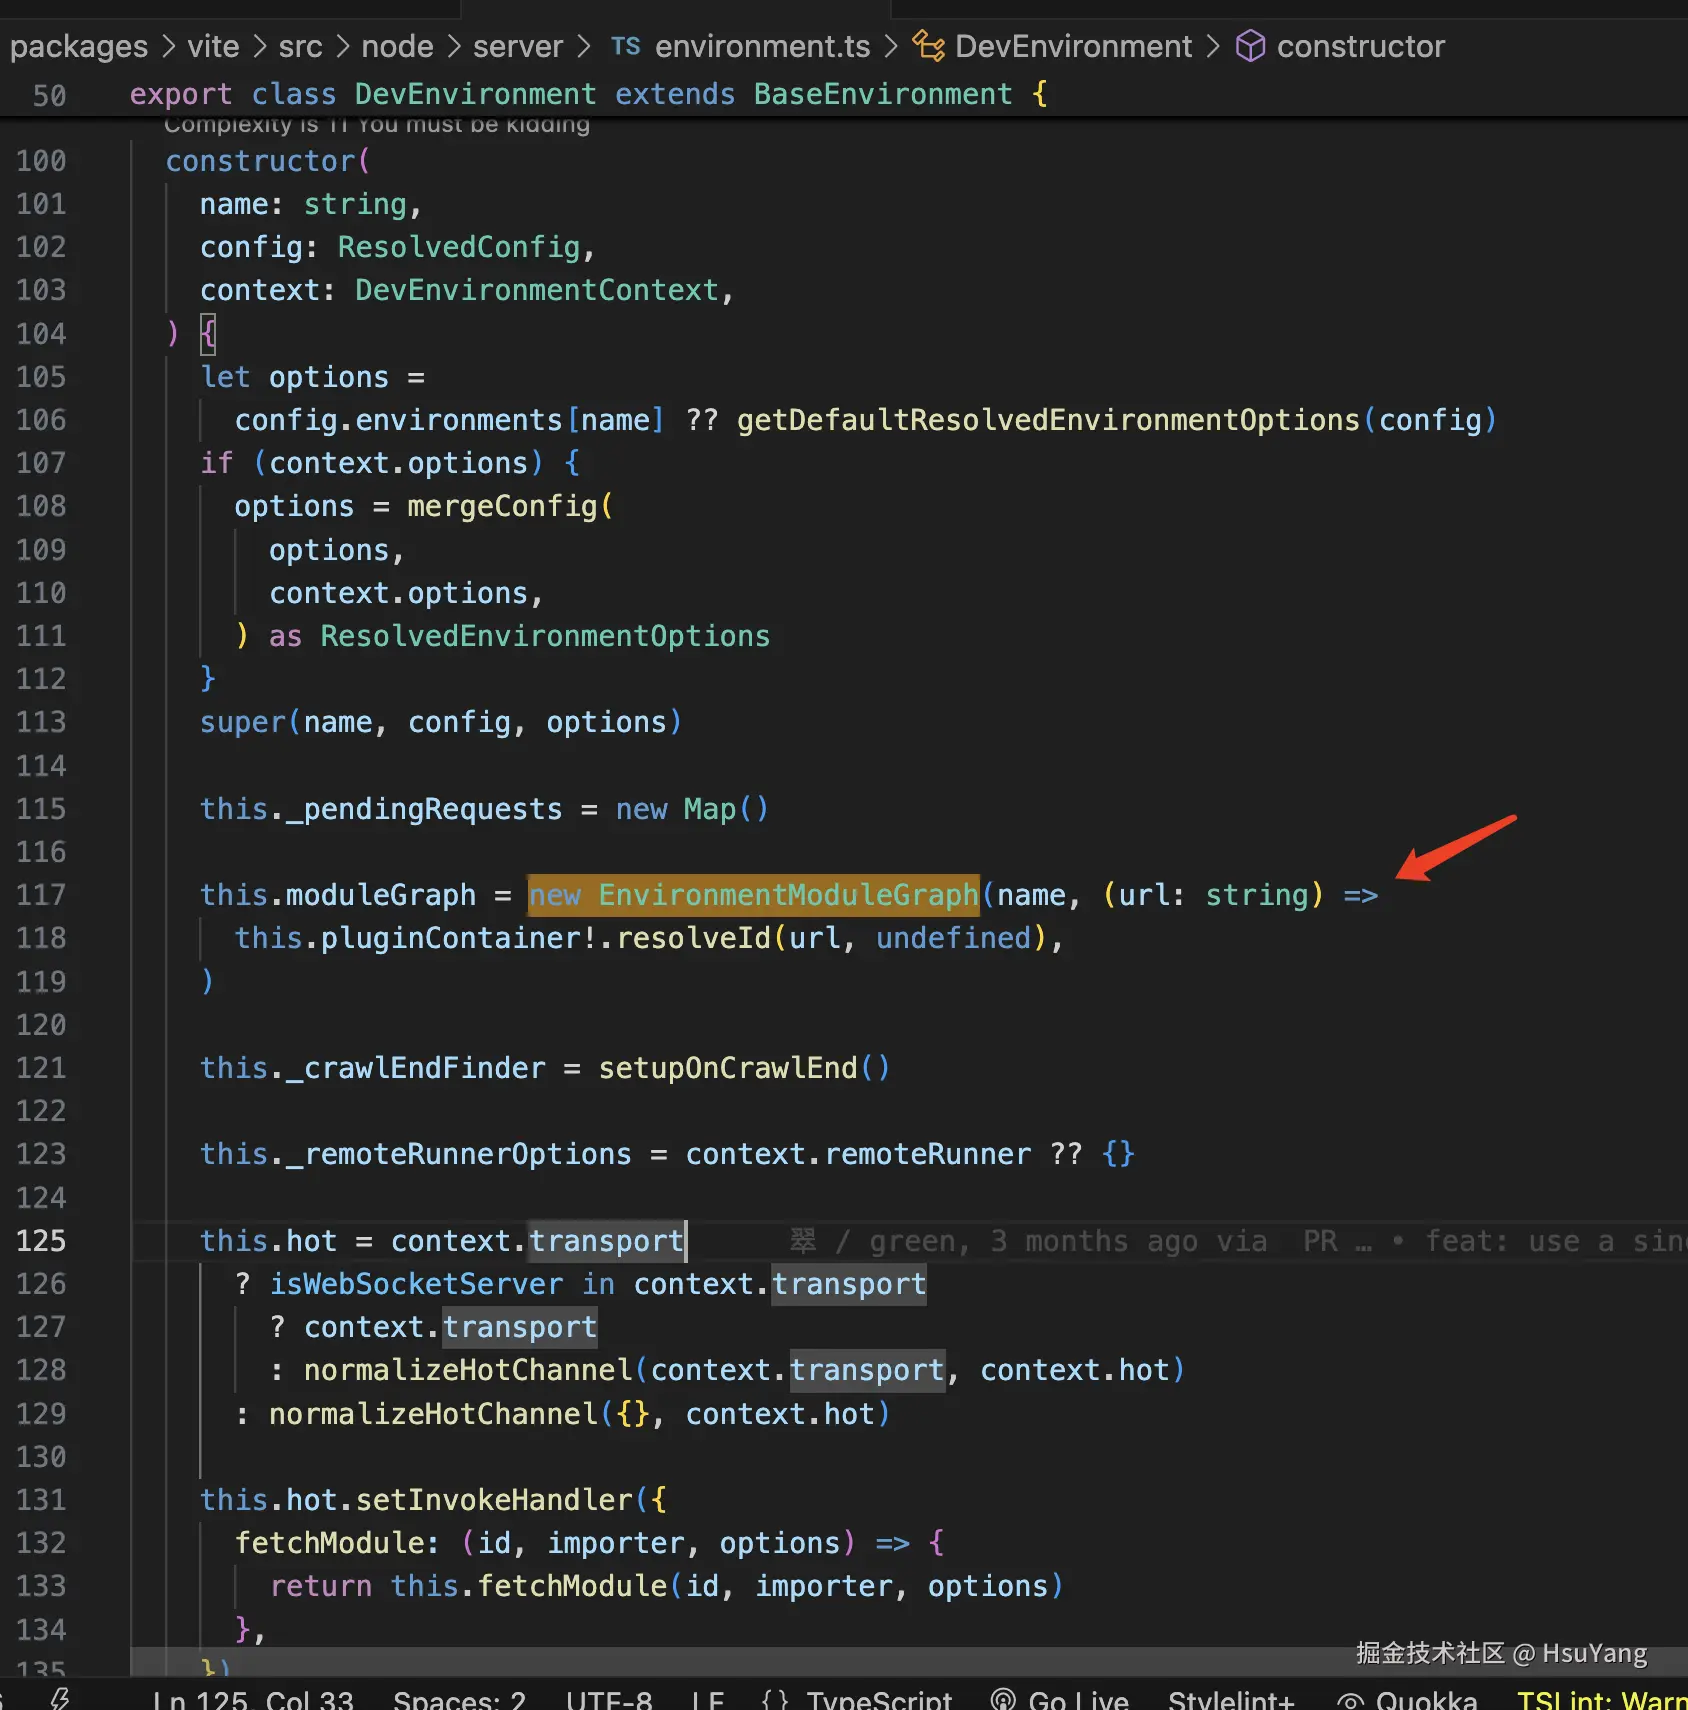Click the TS file icon in breadcrumb
This screenshot has height=1710, width=1688.
point(626,46)
